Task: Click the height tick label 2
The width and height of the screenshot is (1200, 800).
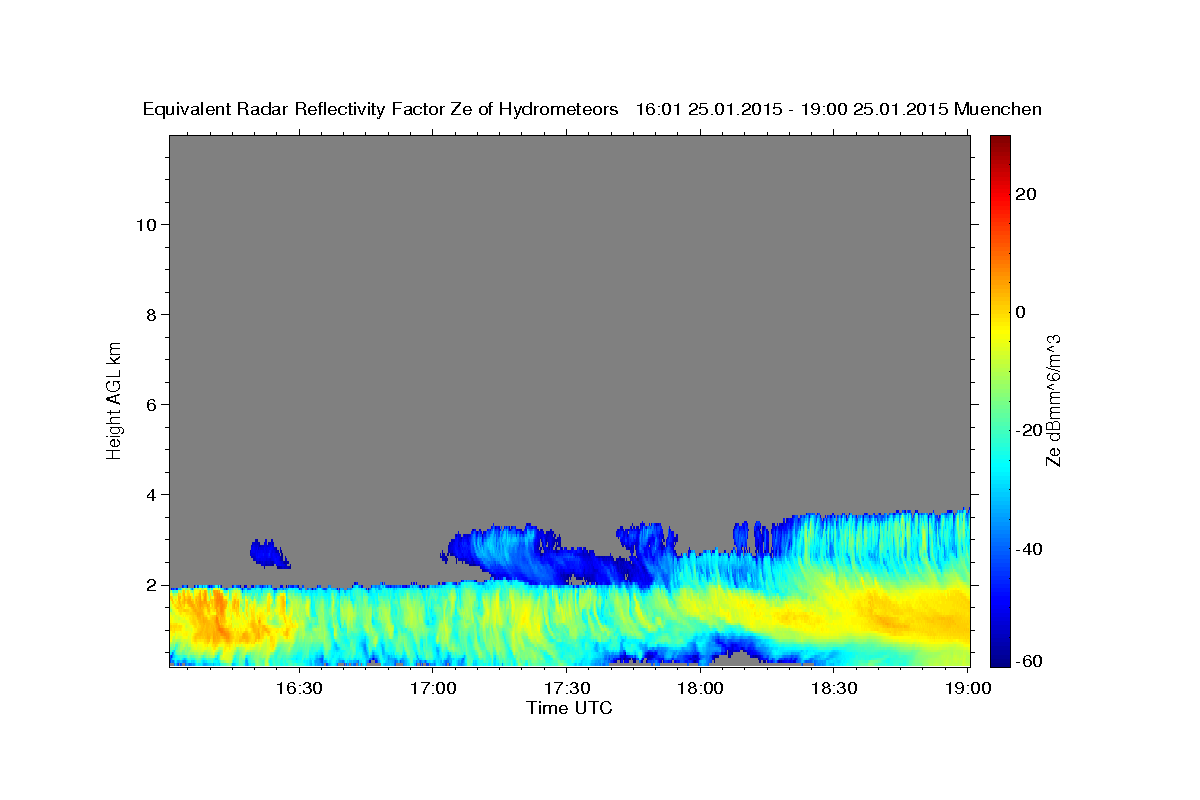Action: [152, 584]
